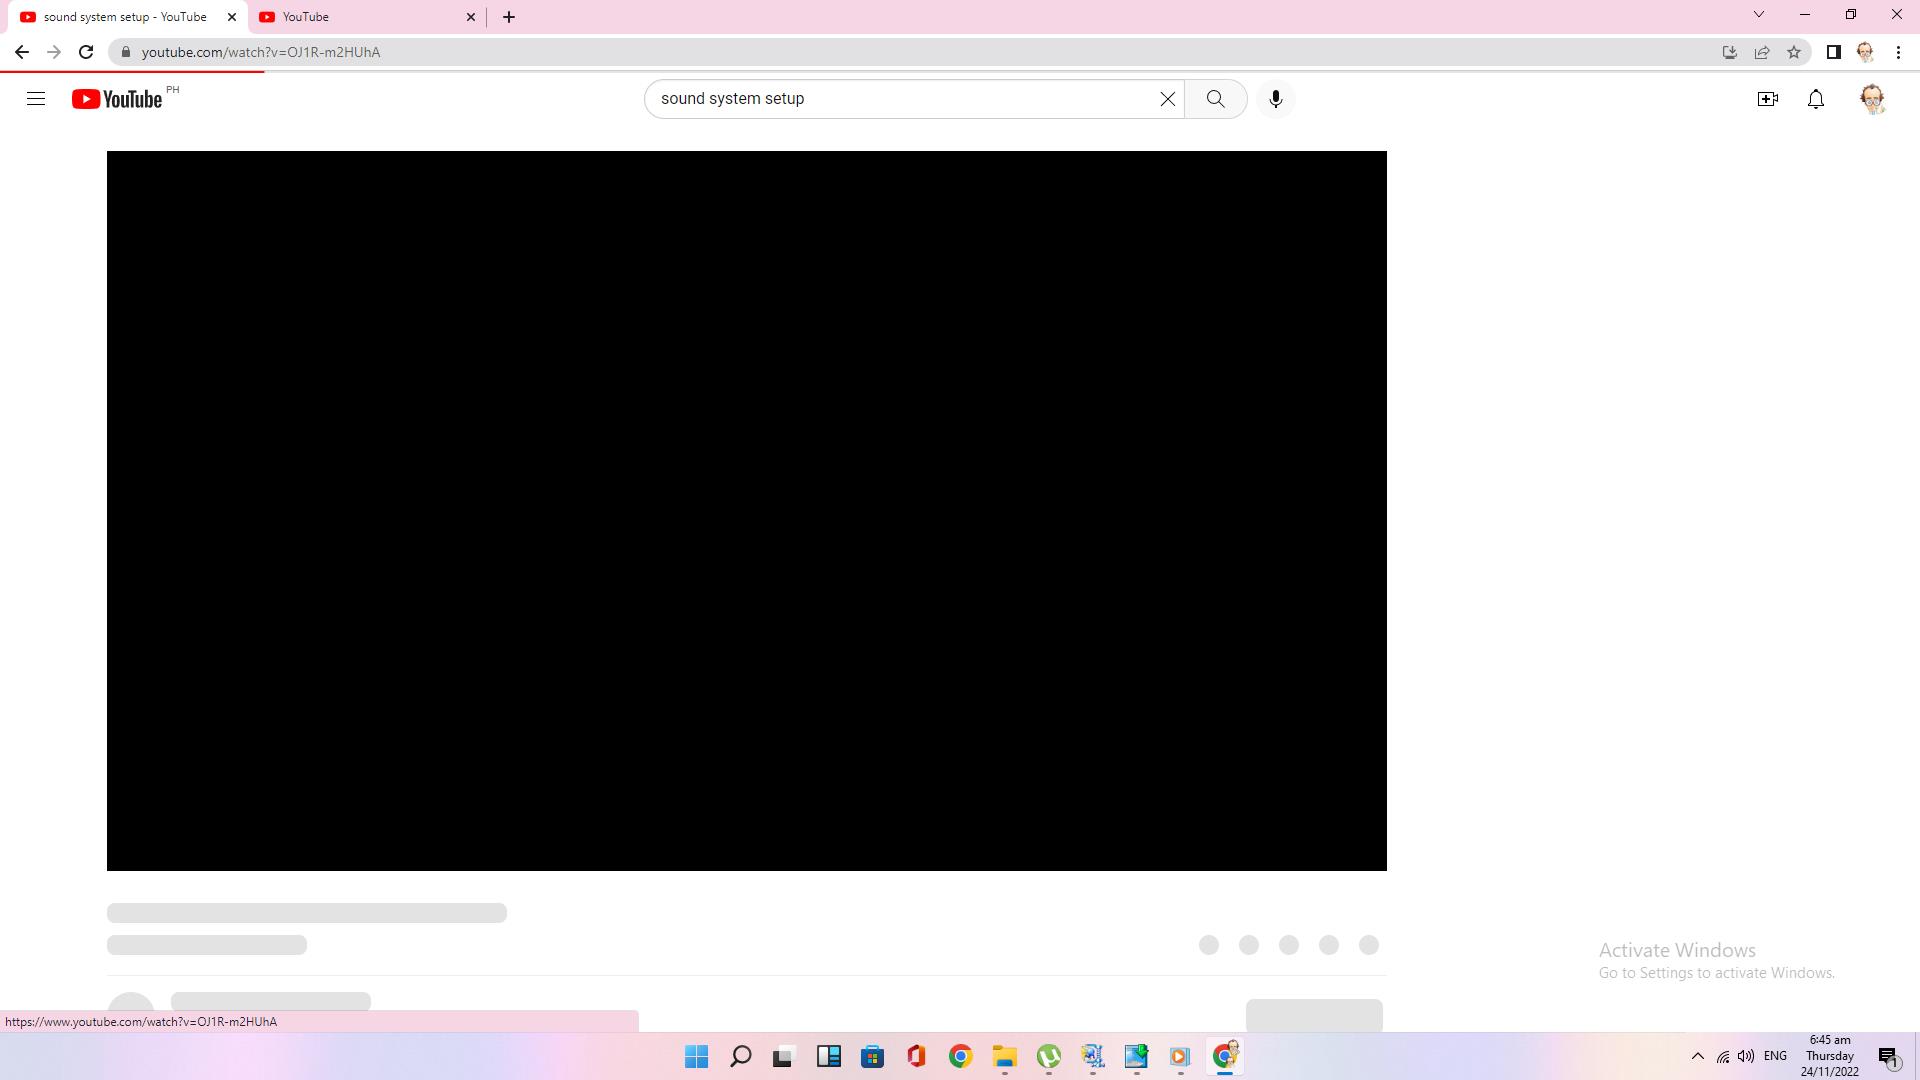Clear the search box with X icon

(1167, 99)
